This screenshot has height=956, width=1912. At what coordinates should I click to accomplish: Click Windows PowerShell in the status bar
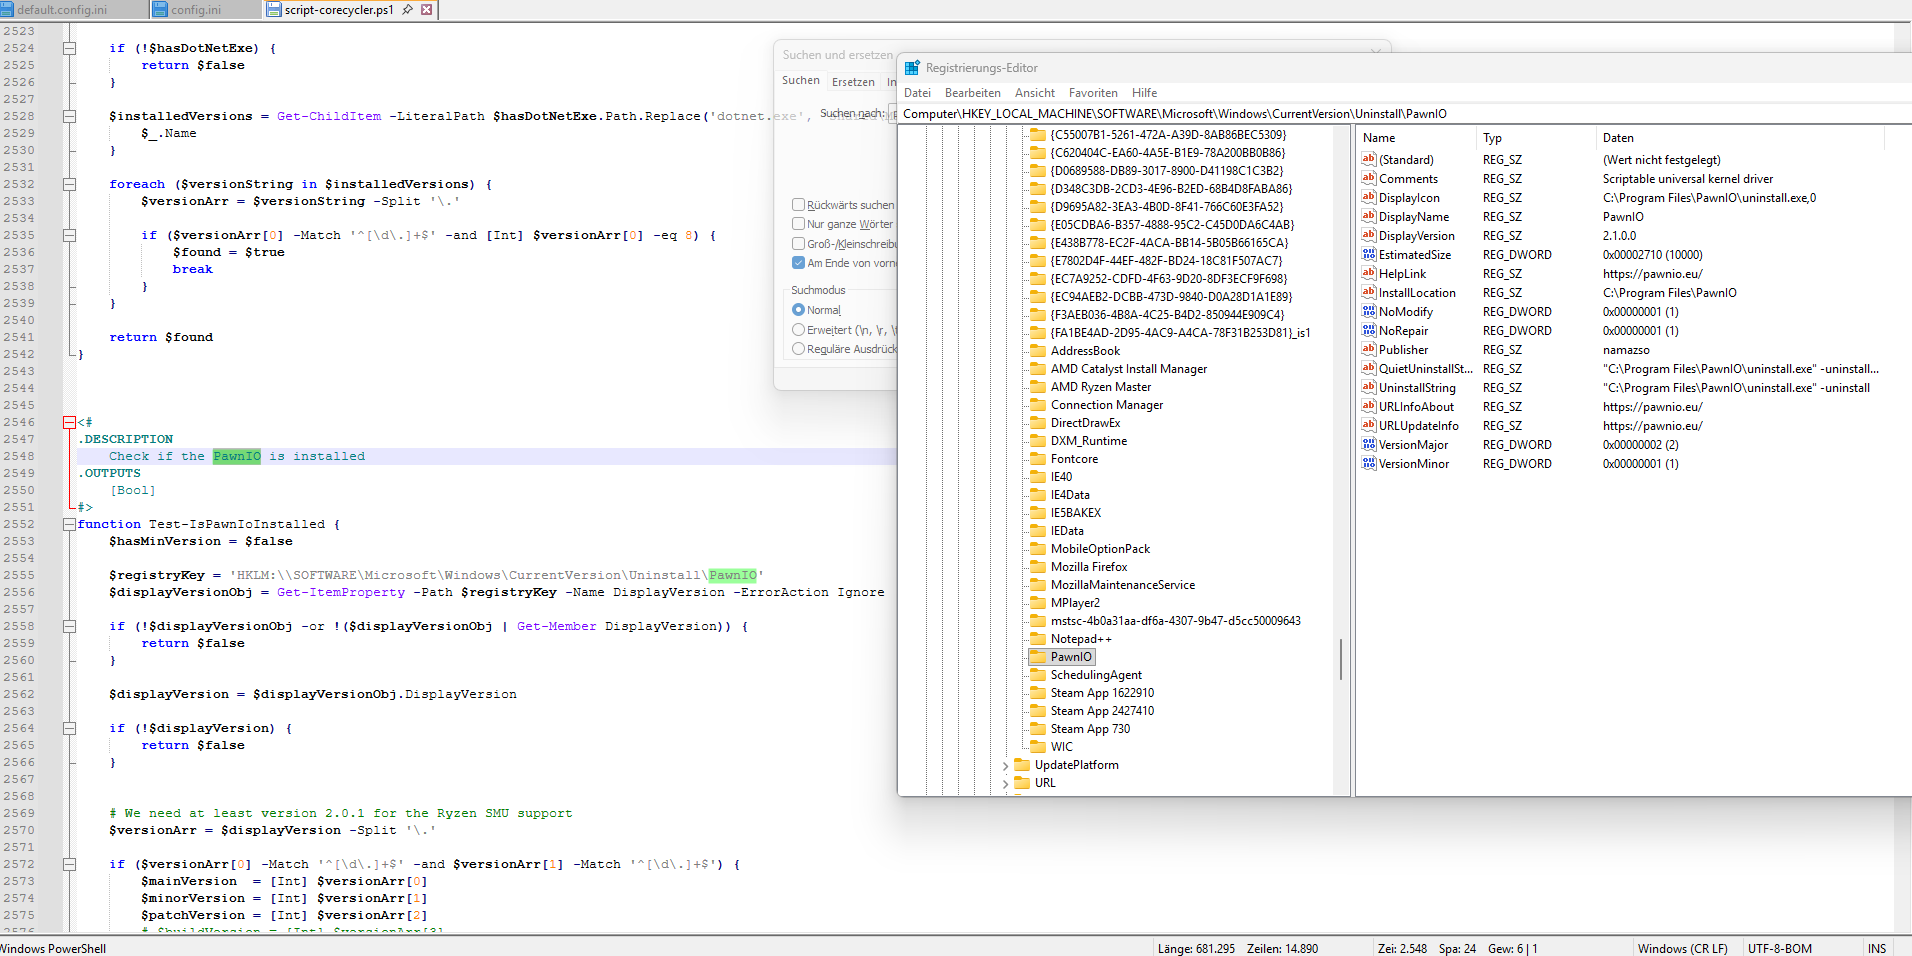pyautogui.click(x=54, y=948)
